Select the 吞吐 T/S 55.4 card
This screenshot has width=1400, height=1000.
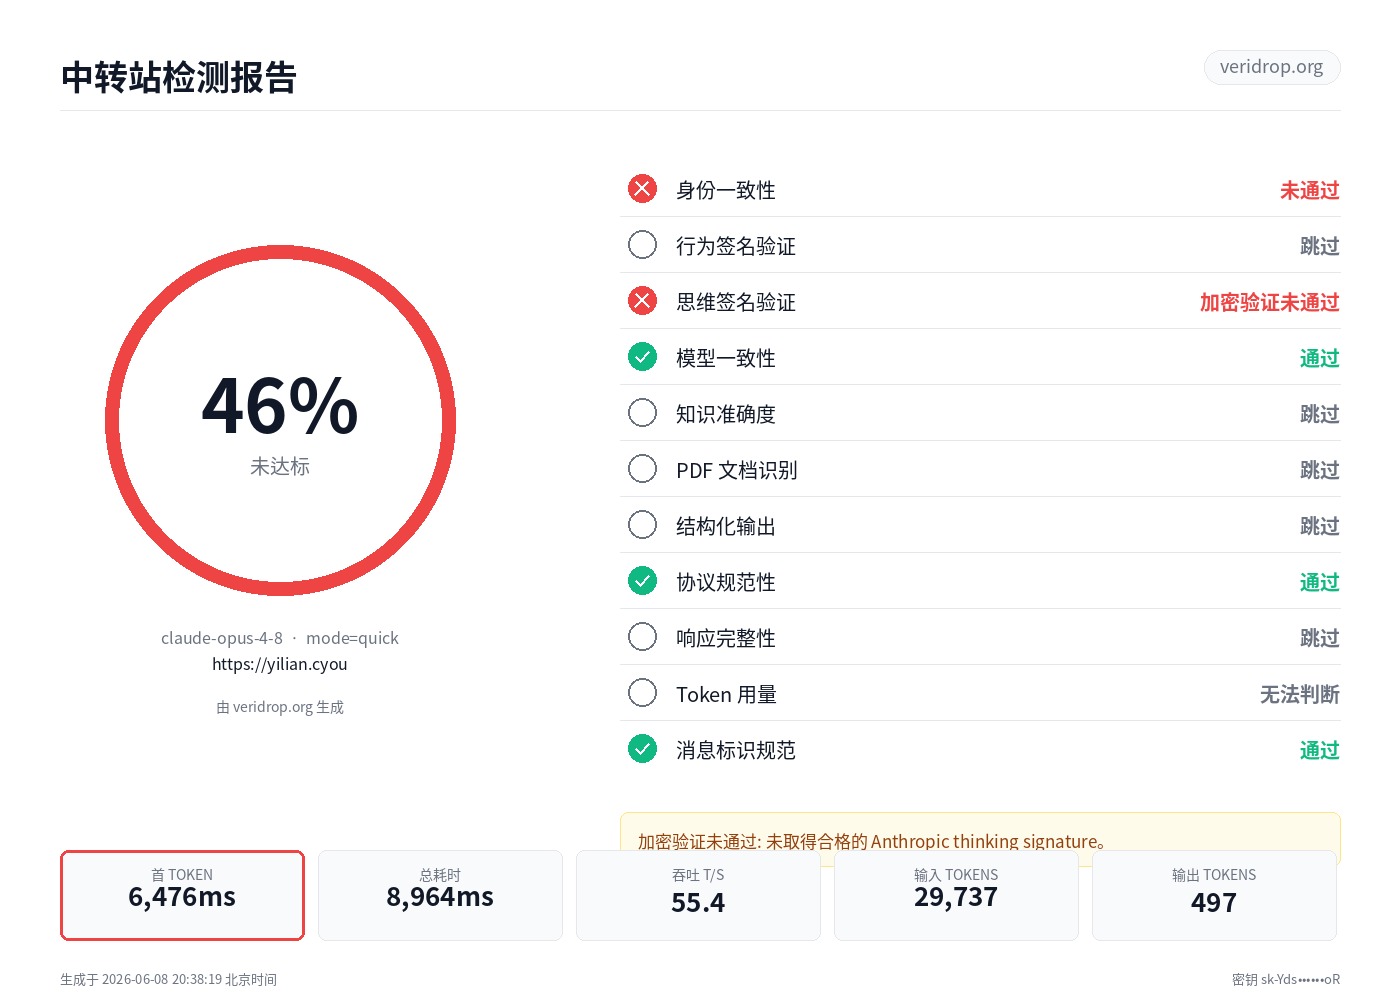tap(698, 895)
